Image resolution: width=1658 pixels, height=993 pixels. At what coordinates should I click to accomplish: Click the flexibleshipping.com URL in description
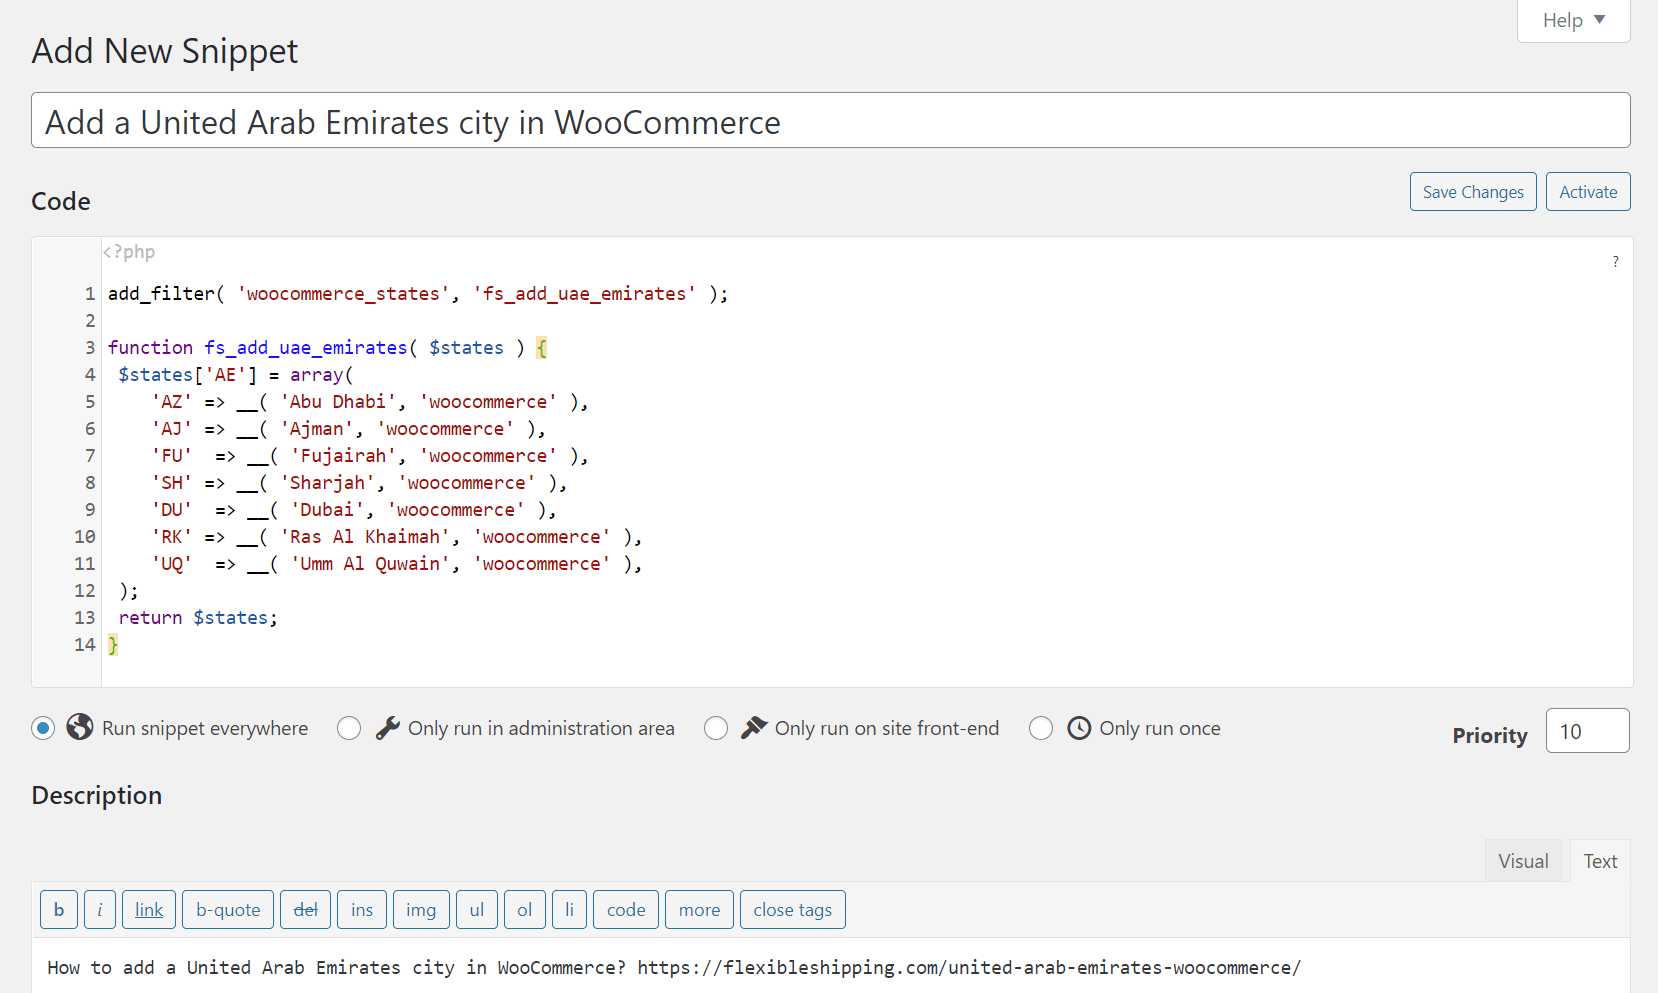(x=969, y=967)
